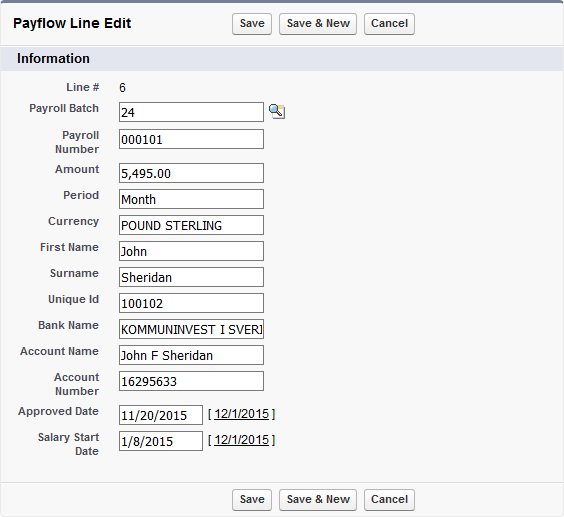Click the Bank Name label
The height and width of the screenshot is (517, 564).
[68, 325]
